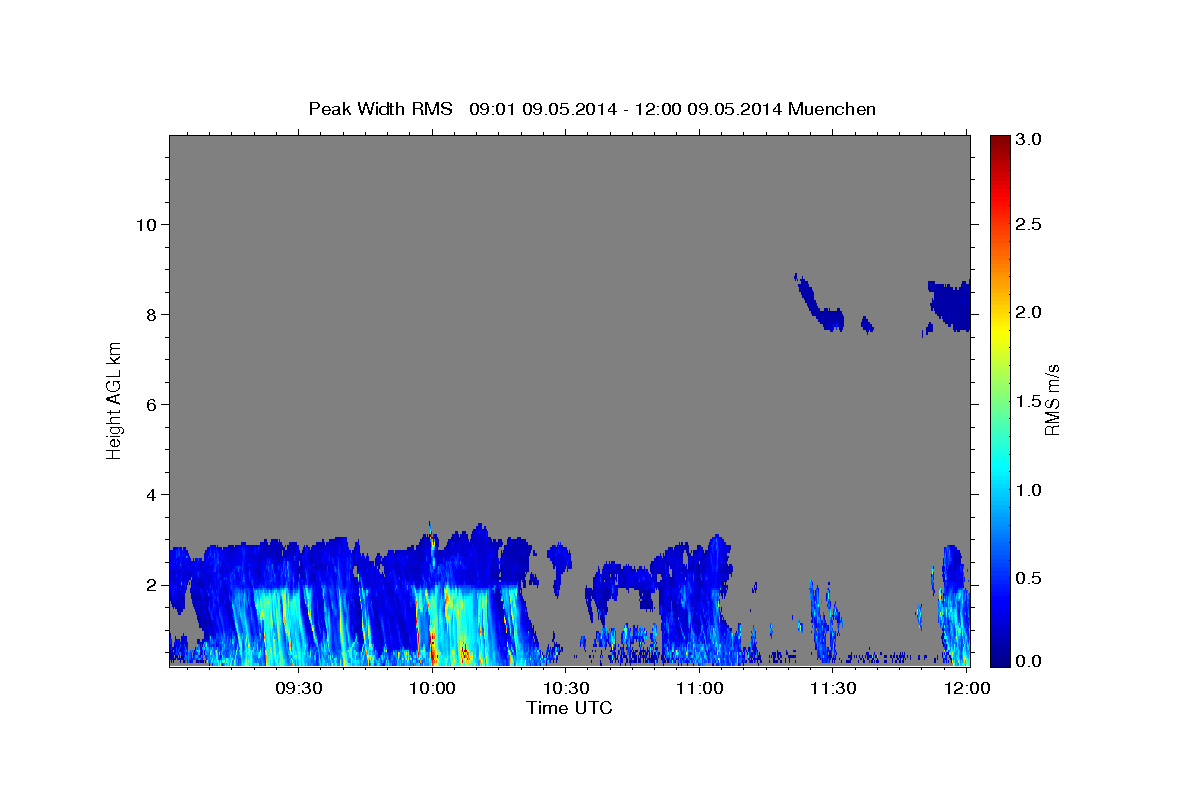
Task: Click the 10:30 time tick label
Action: [566, 688]
